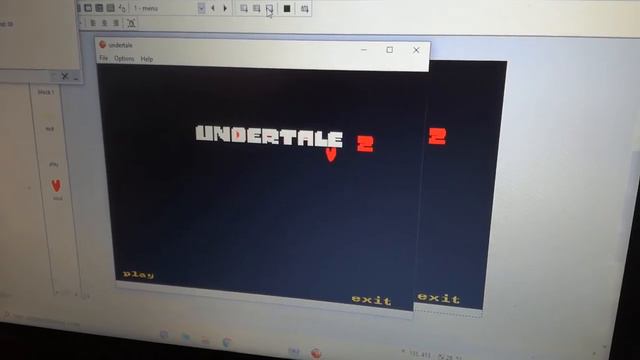Click exit in the running undertale game

click(371, 300)
